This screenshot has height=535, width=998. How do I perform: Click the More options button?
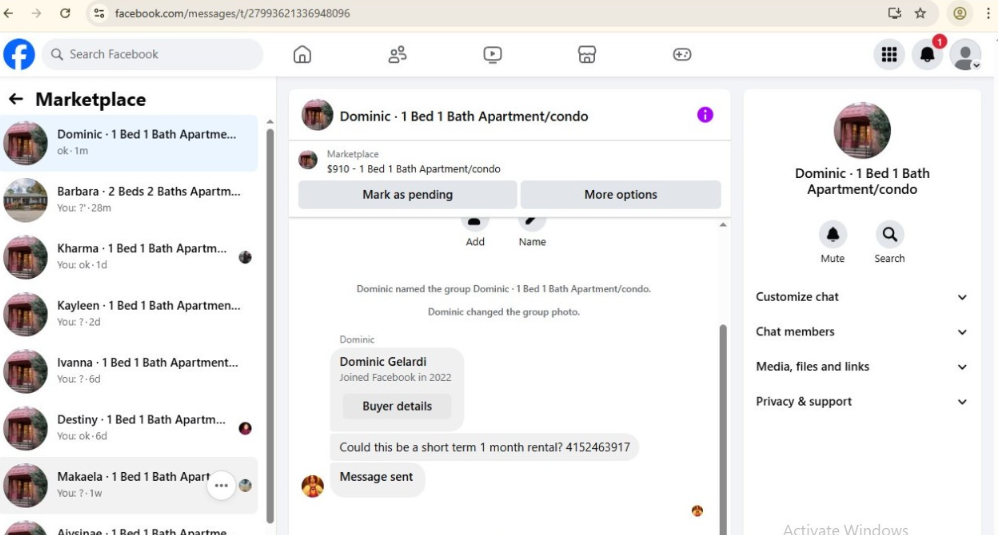point(621,195)
